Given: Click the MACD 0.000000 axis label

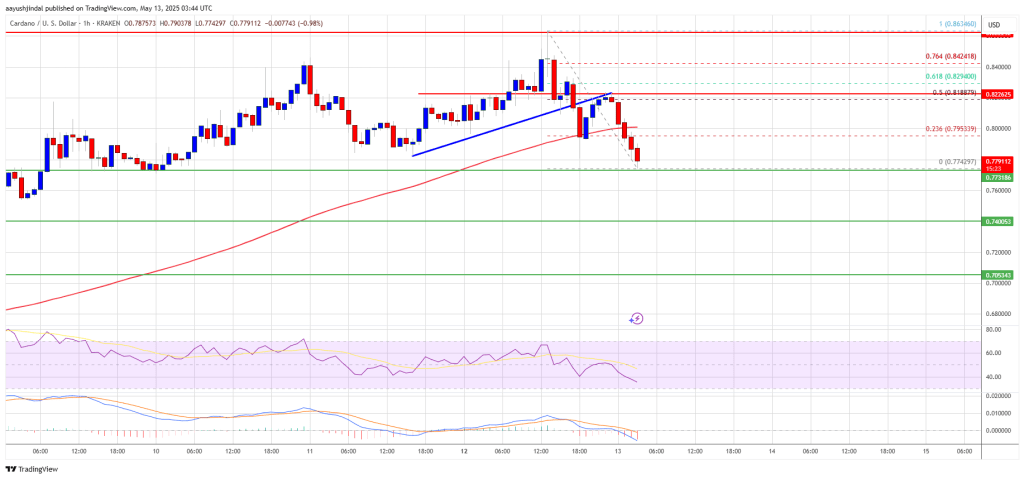Looking at the screenshot, I should pyautogui.click(x=998, y=431).
